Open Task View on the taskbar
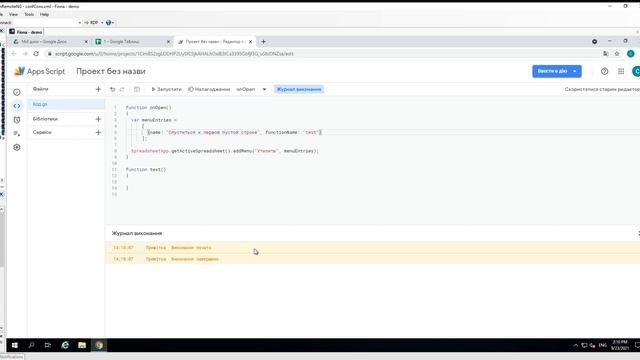640x360 pixels. 48,345
